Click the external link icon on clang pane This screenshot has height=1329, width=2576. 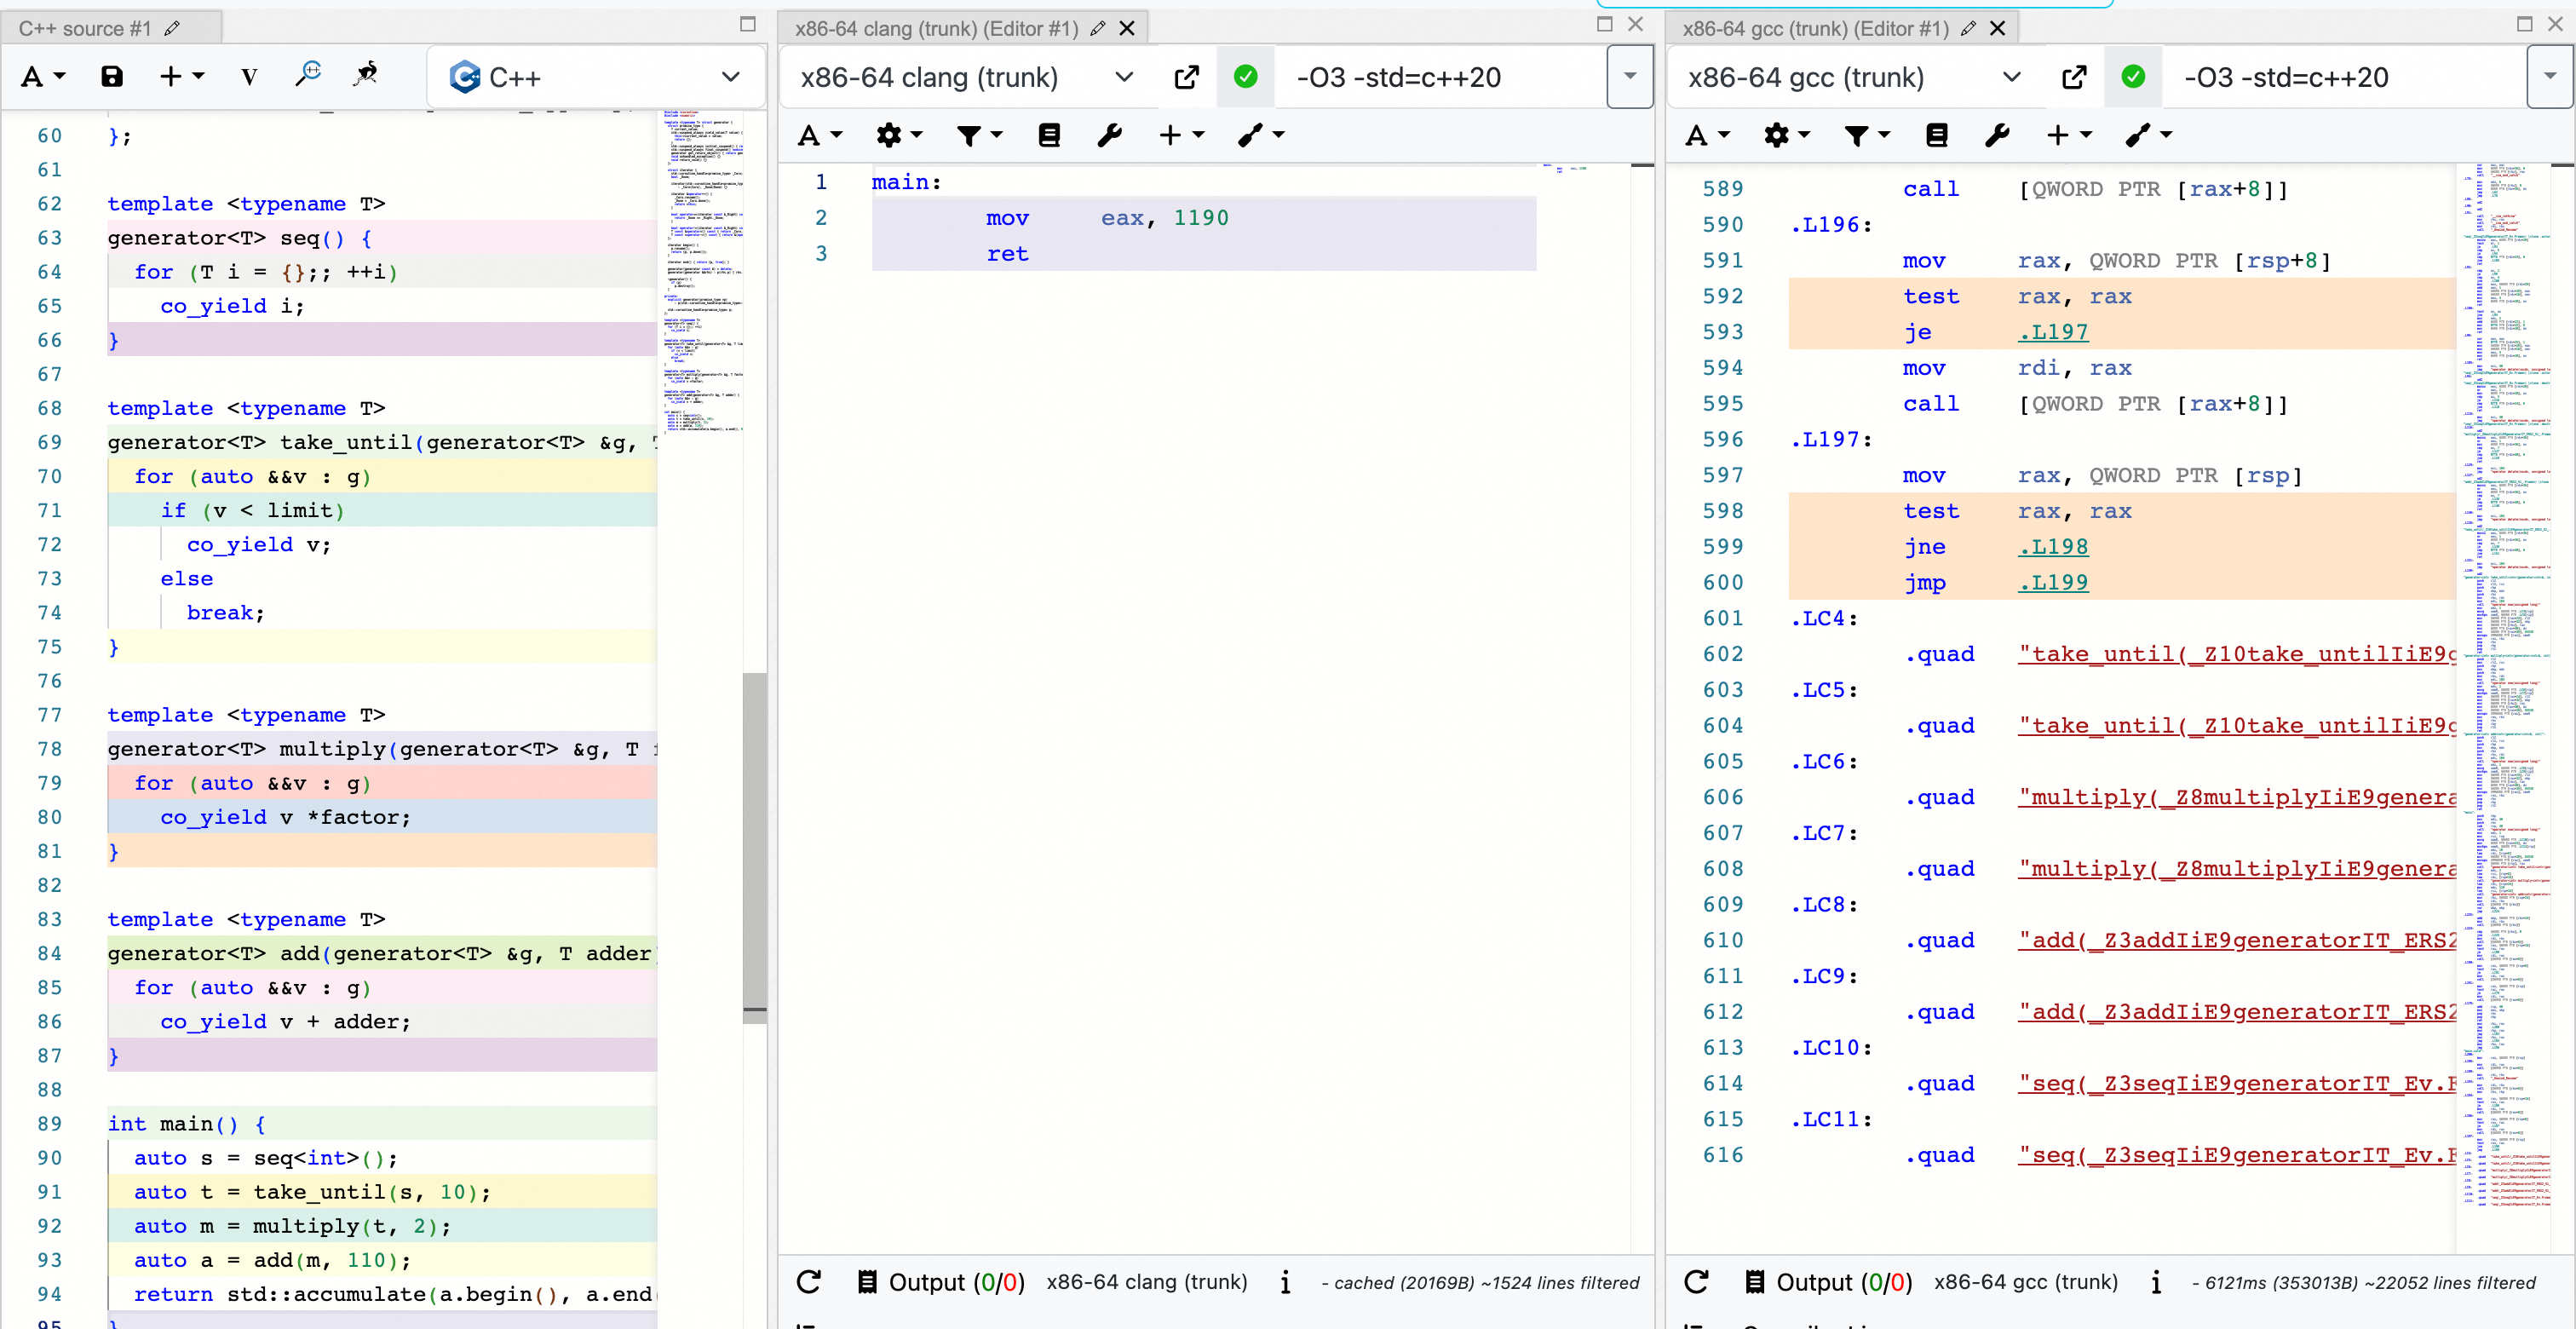[x=1186, y=77]
